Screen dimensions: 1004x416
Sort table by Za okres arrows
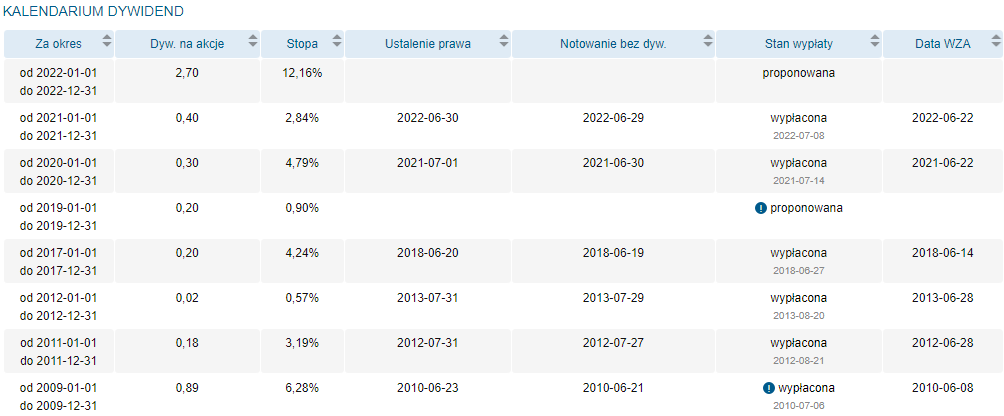[106, 42]
